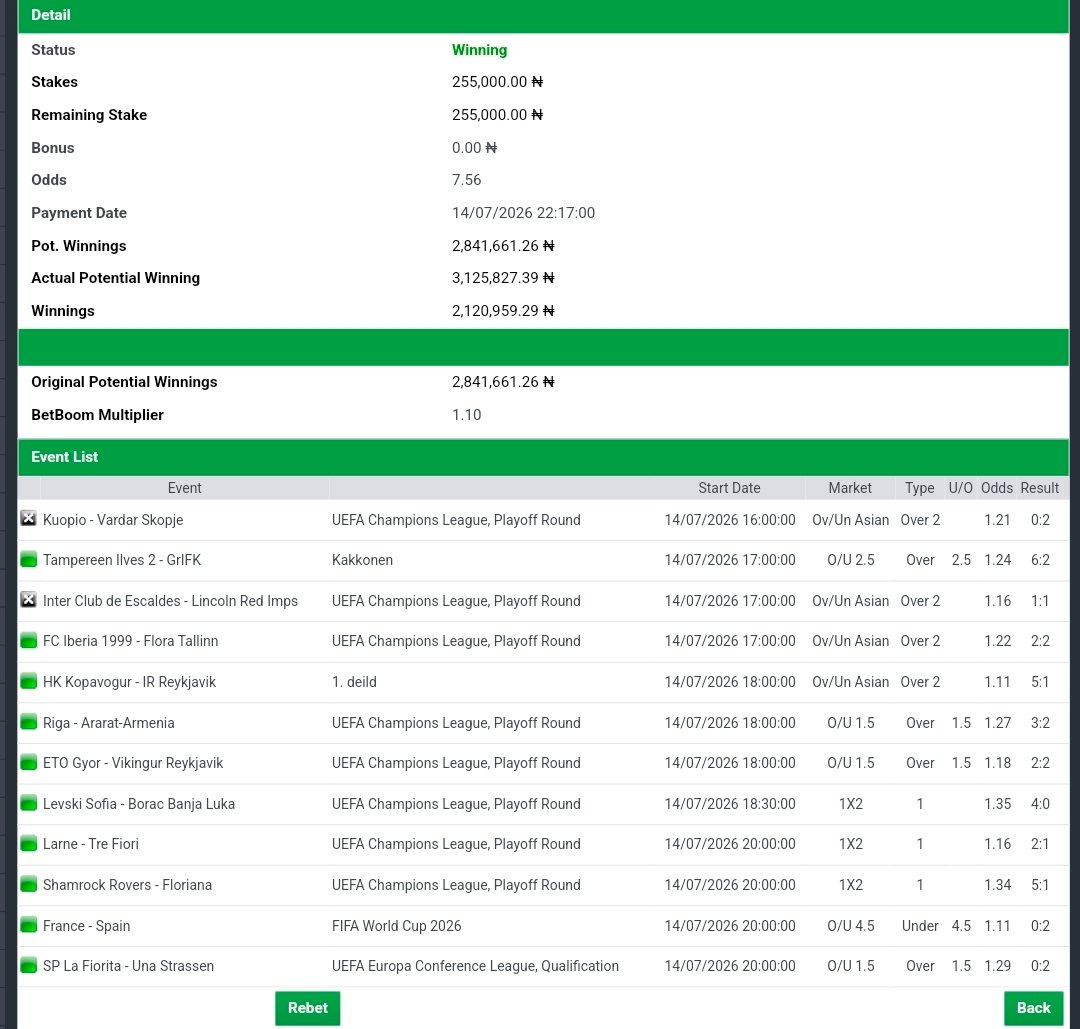The height and width of the screenshot is (1029, 1080).
Task: Select the Riga - Ararat-Armenia event
Action: [x=109, y=723]
